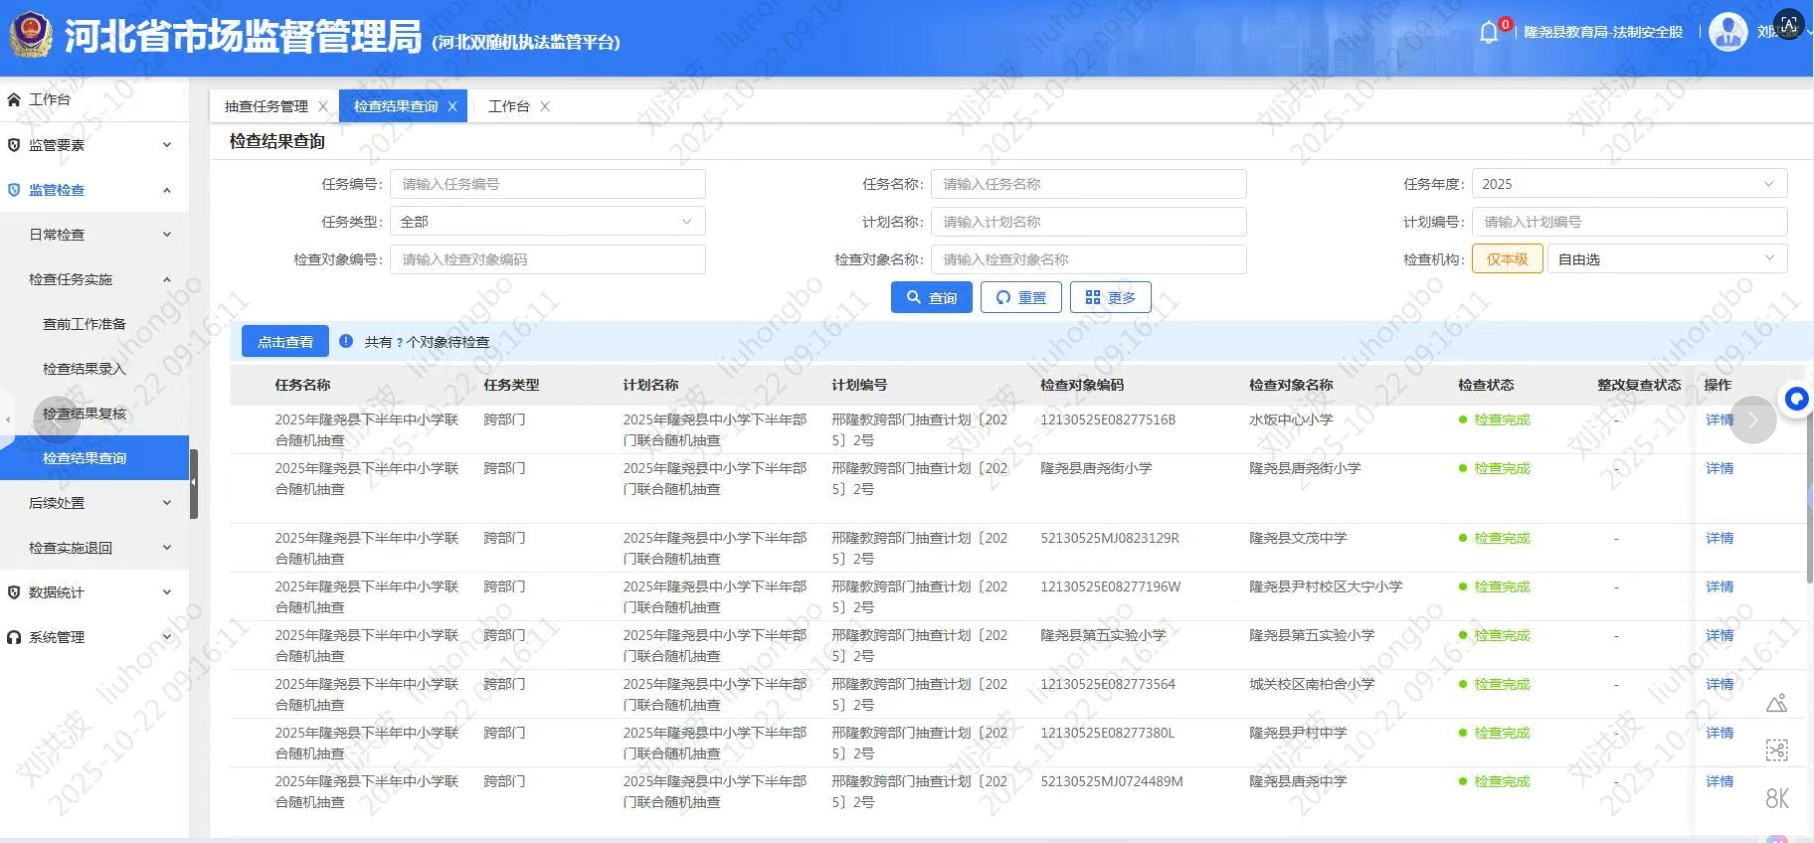Focus the 计划编号 input field
1814x843 pixels.
(x=1629, y=221)
